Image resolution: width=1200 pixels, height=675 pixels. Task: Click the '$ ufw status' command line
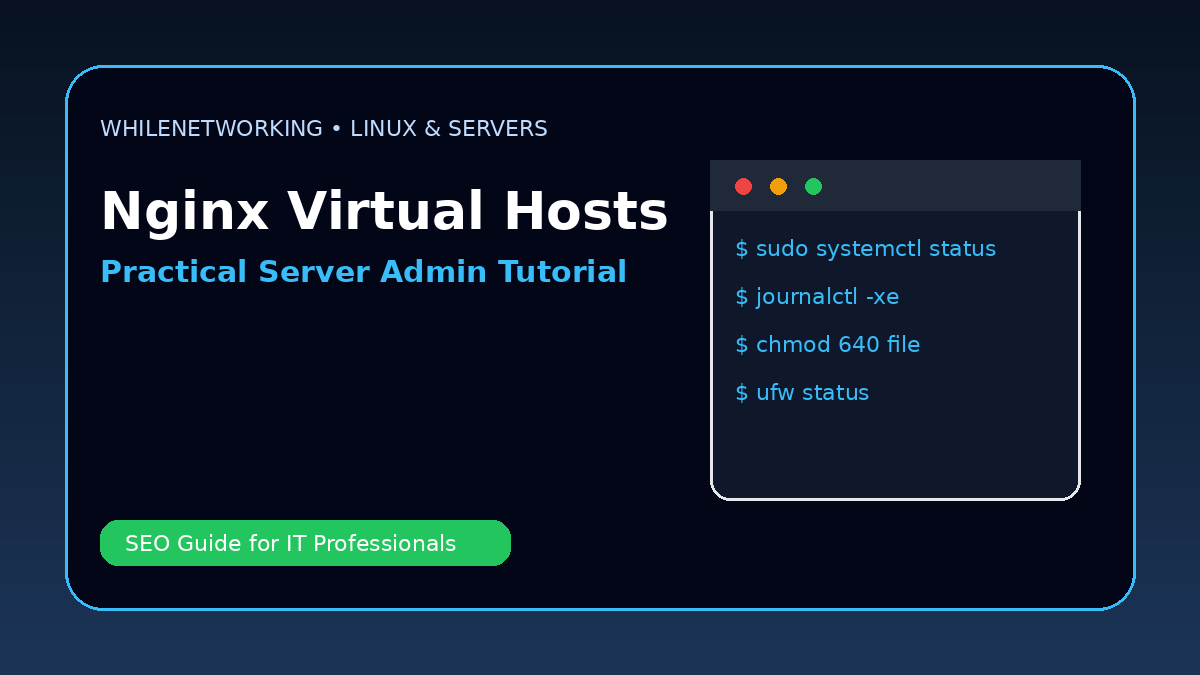tap(802, 393)
